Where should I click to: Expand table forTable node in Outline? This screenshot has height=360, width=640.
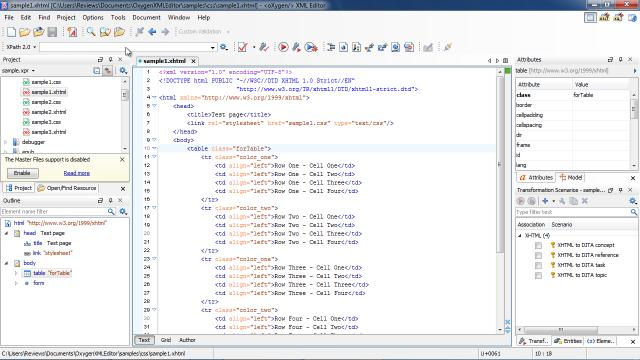tap(16, 273)
